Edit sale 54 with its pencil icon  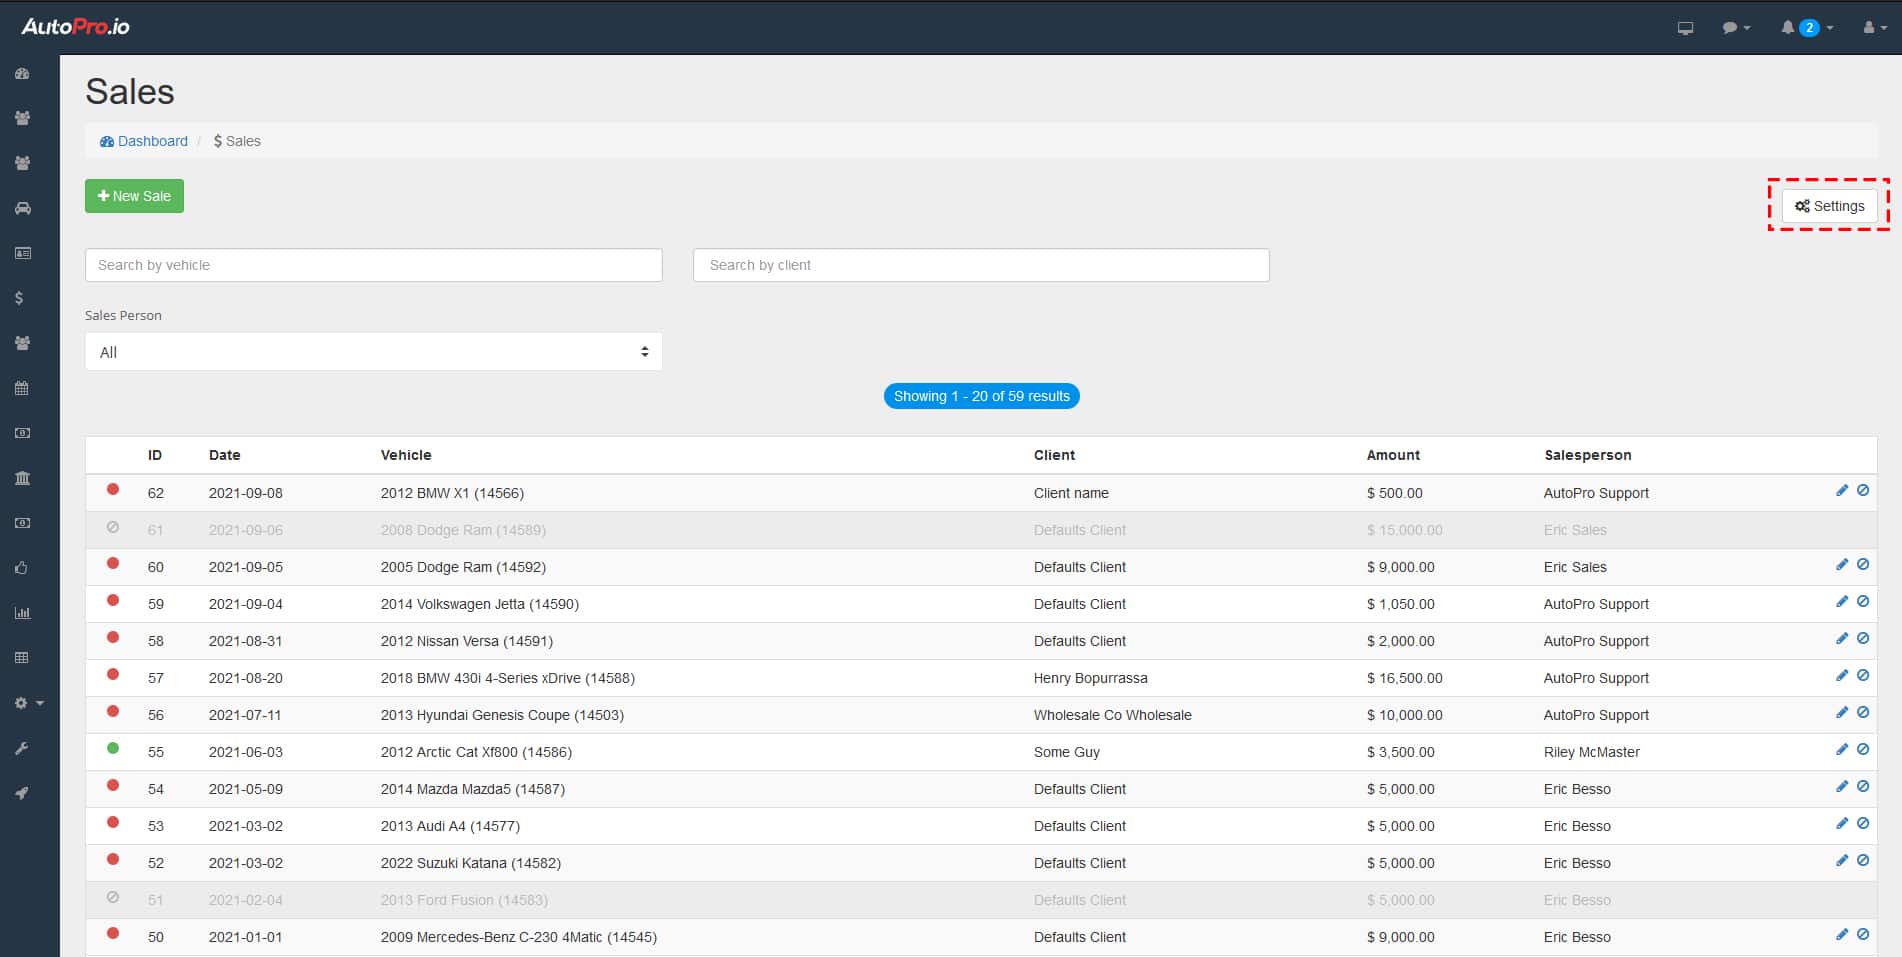1842,787
